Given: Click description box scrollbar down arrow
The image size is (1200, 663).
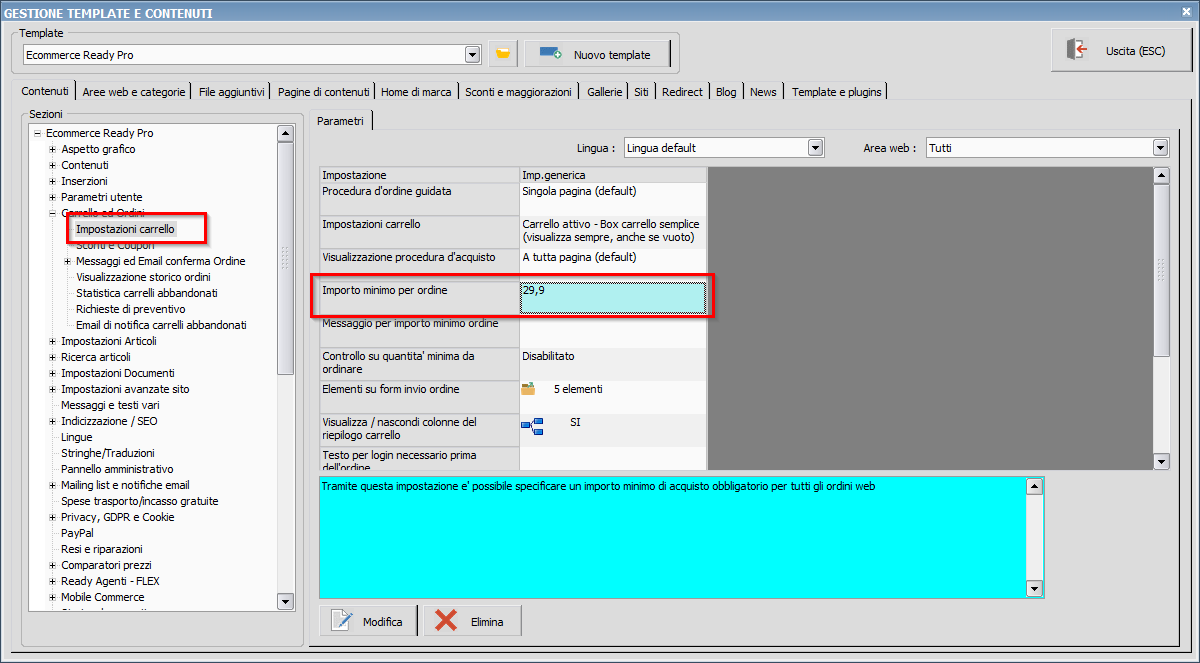Looking at the screenshot, I should (x=1035, y=589).
